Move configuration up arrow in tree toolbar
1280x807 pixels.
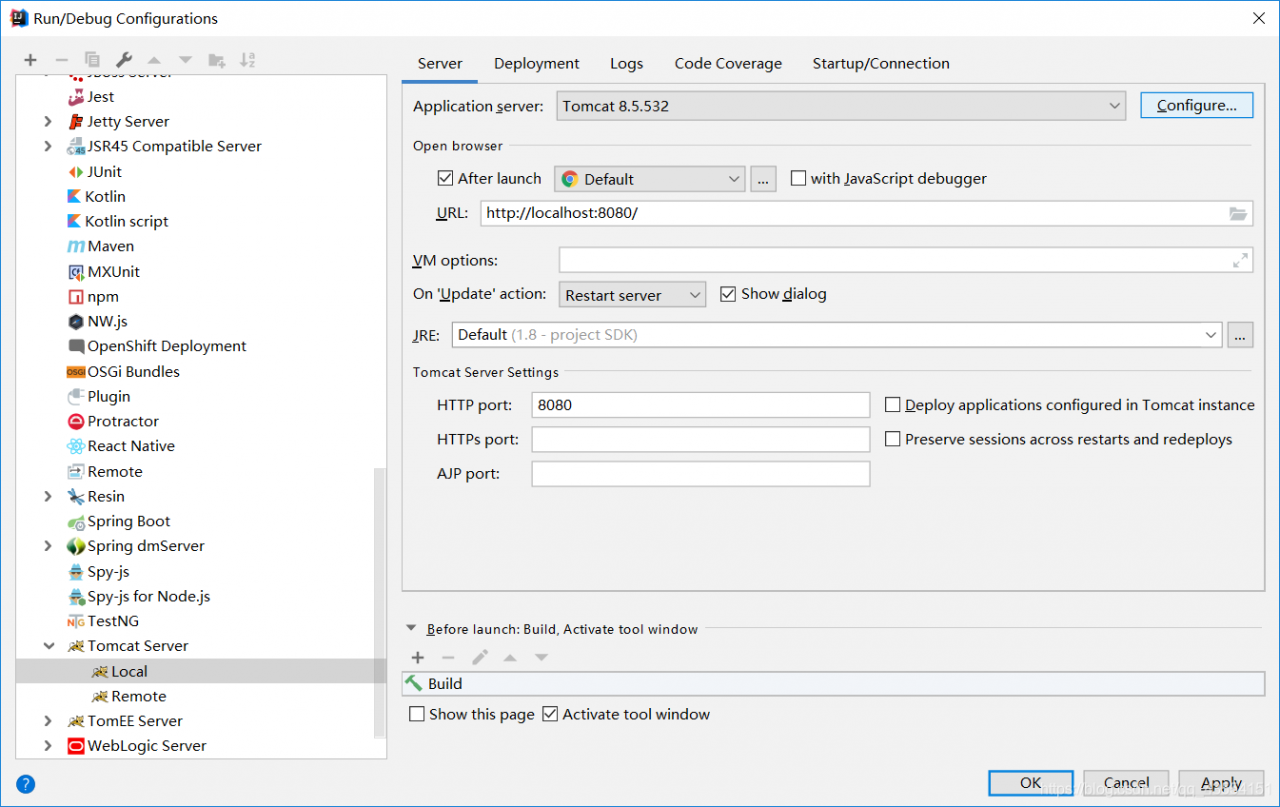click(x=154, y=60)
